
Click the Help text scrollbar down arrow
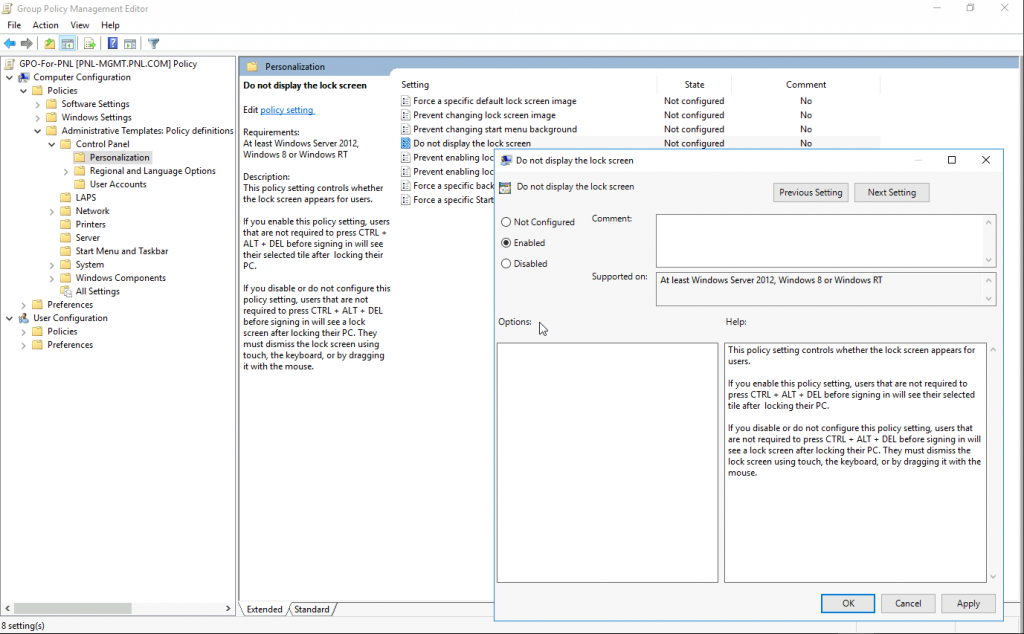coord(992,576)
